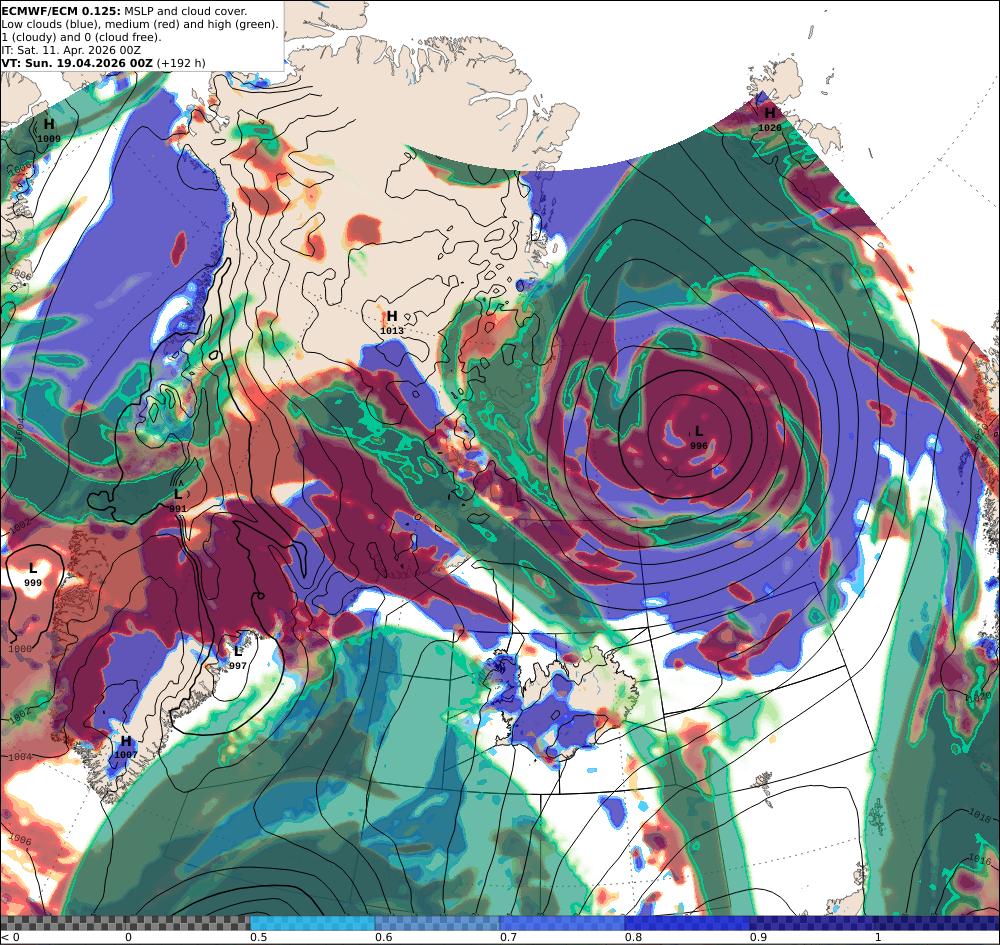Click the high pressure marker labeled 1009

(x=49, y=129)
